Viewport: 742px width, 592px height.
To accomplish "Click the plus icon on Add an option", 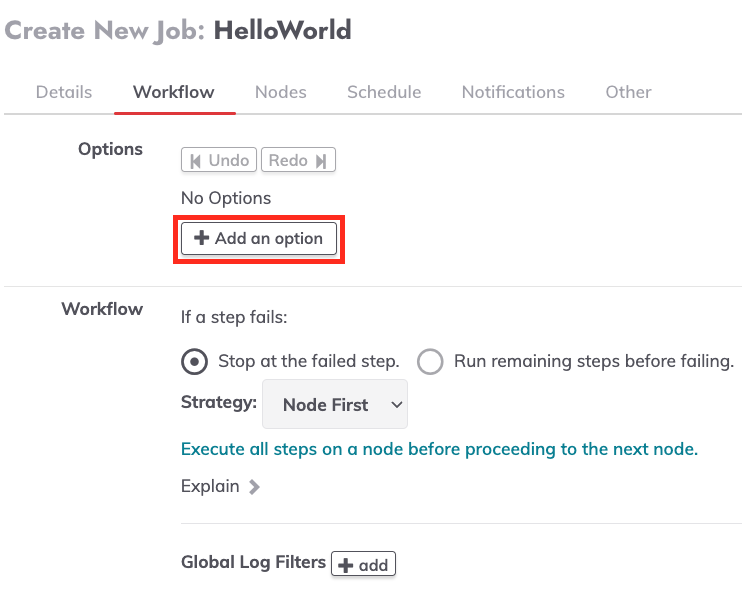I will [x=202, y=238].
